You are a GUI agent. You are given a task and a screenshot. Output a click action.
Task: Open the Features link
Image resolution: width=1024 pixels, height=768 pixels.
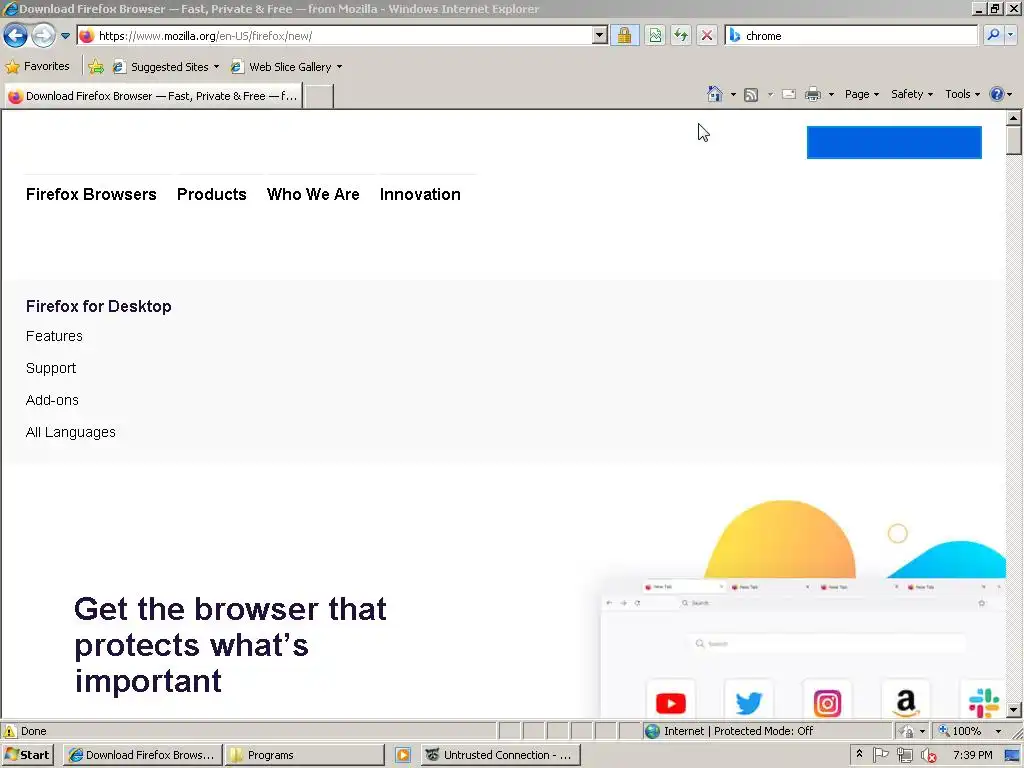[x=54, y=336]
